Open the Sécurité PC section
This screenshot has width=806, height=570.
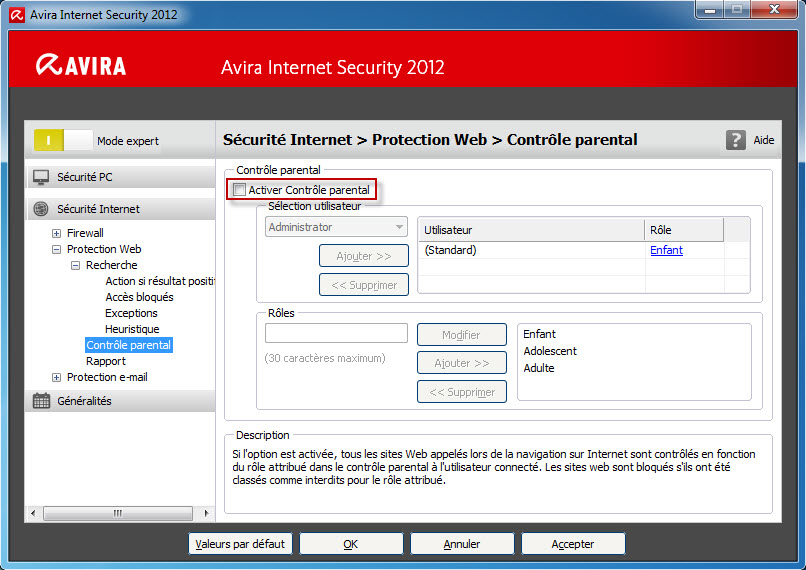pos(121,177)
